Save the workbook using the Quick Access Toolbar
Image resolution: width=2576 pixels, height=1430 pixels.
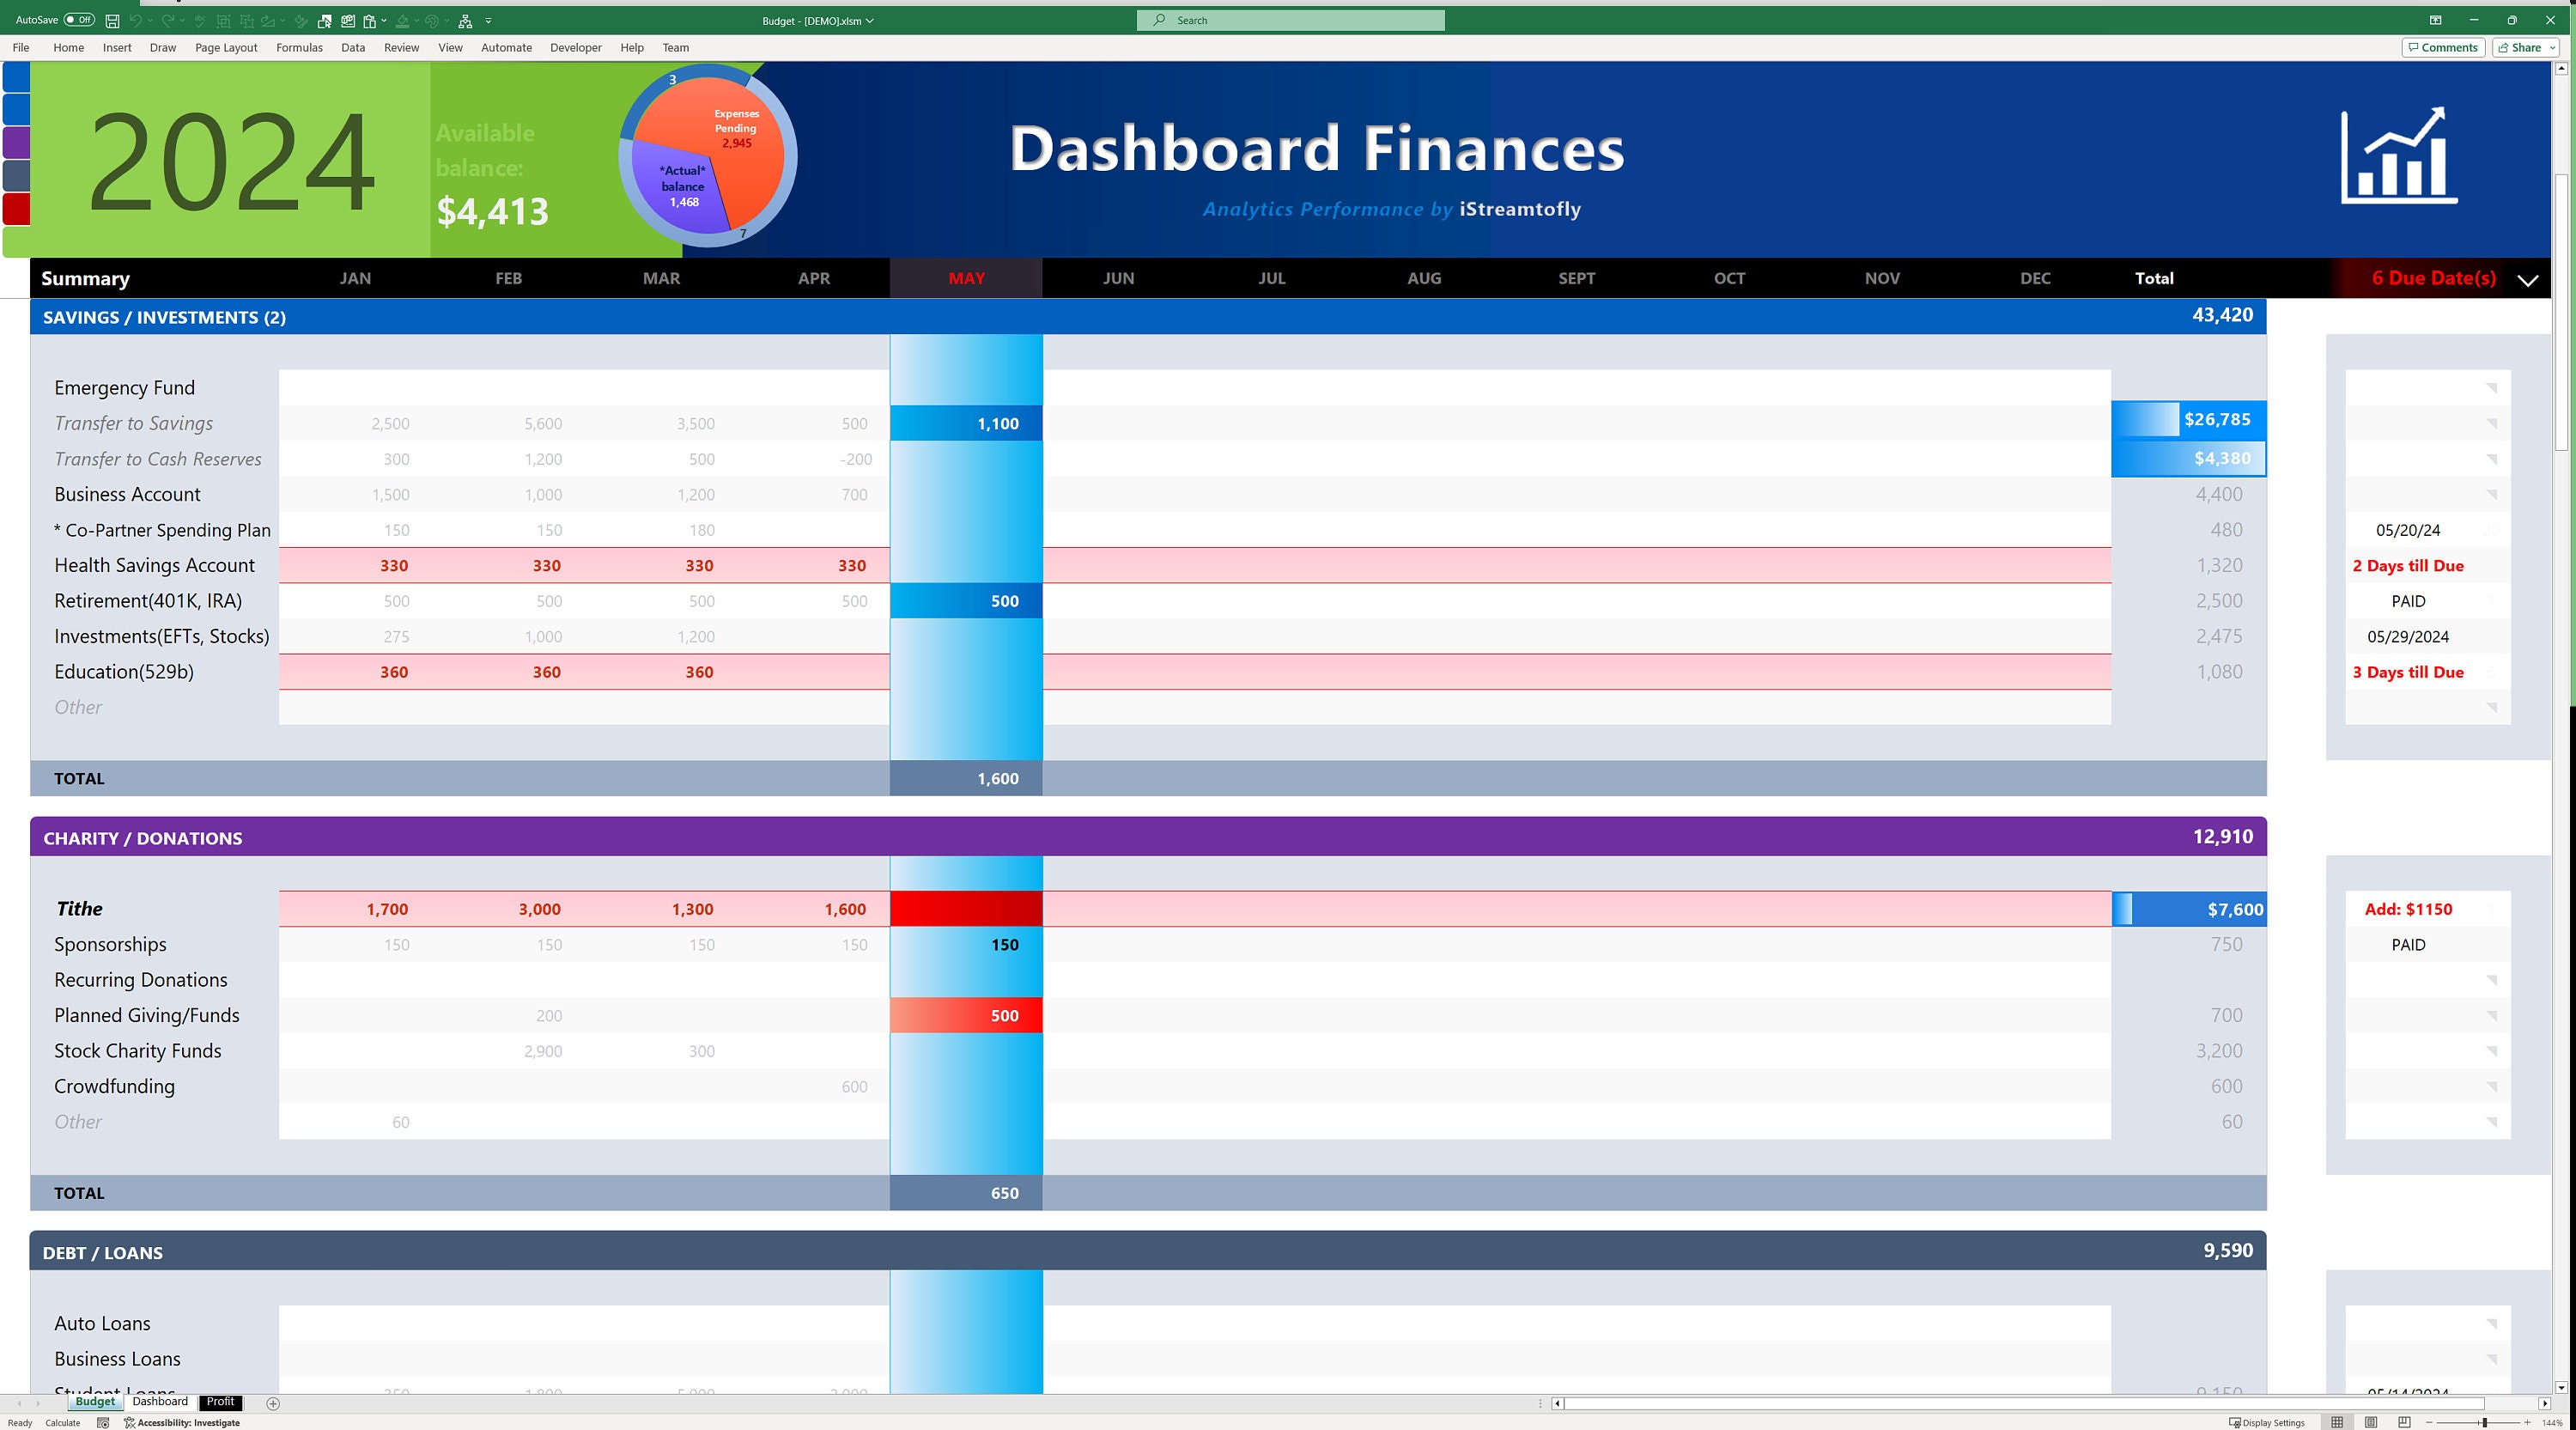pyautogui.click(x=111, y=20)
